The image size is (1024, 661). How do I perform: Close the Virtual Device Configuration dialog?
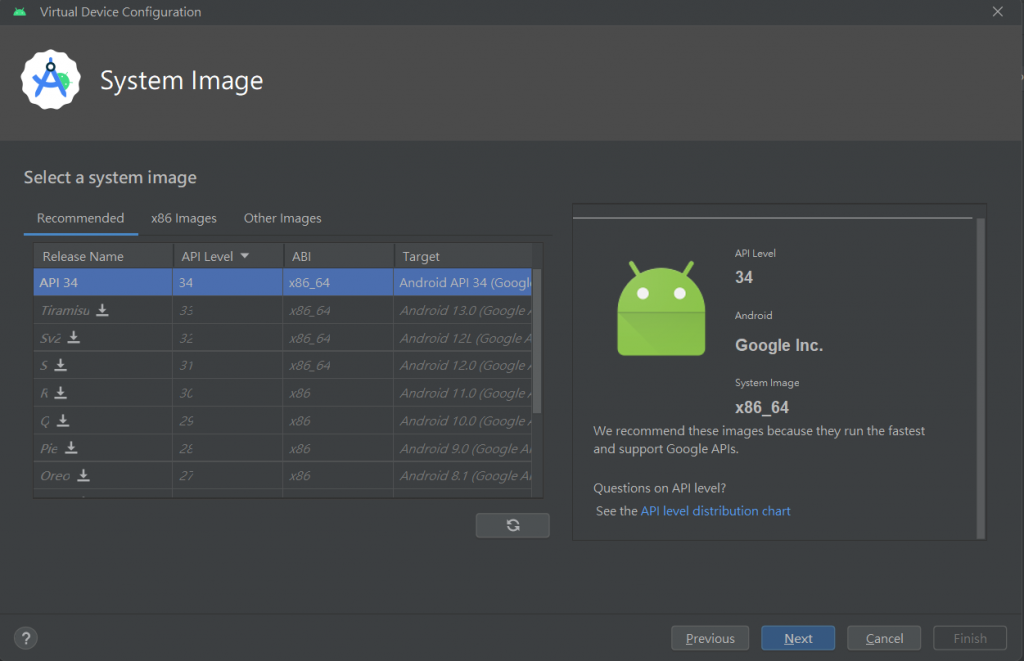(997, 12)
